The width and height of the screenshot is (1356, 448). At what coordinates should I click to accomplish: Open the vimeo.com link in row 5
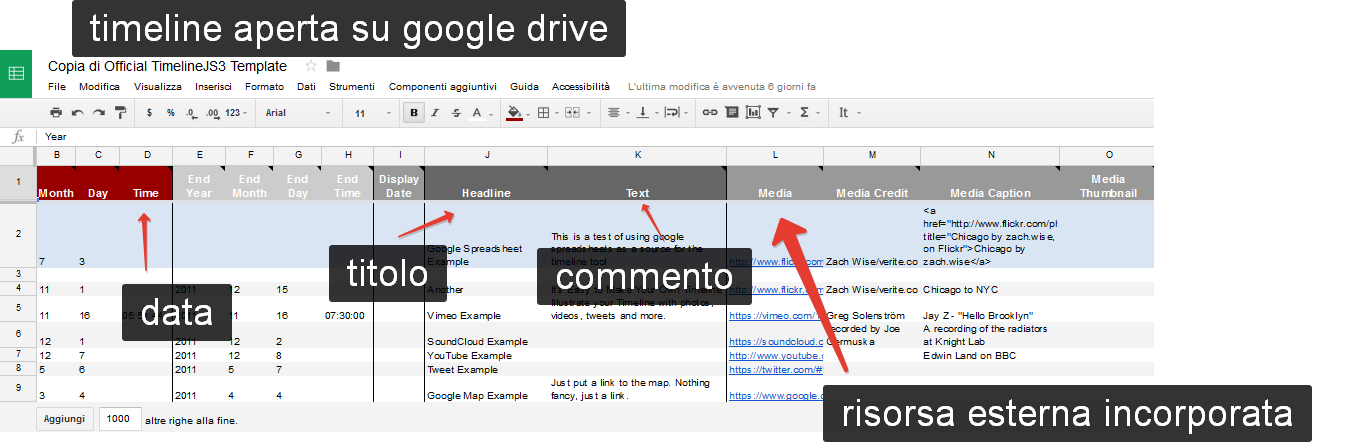(776, 315)
